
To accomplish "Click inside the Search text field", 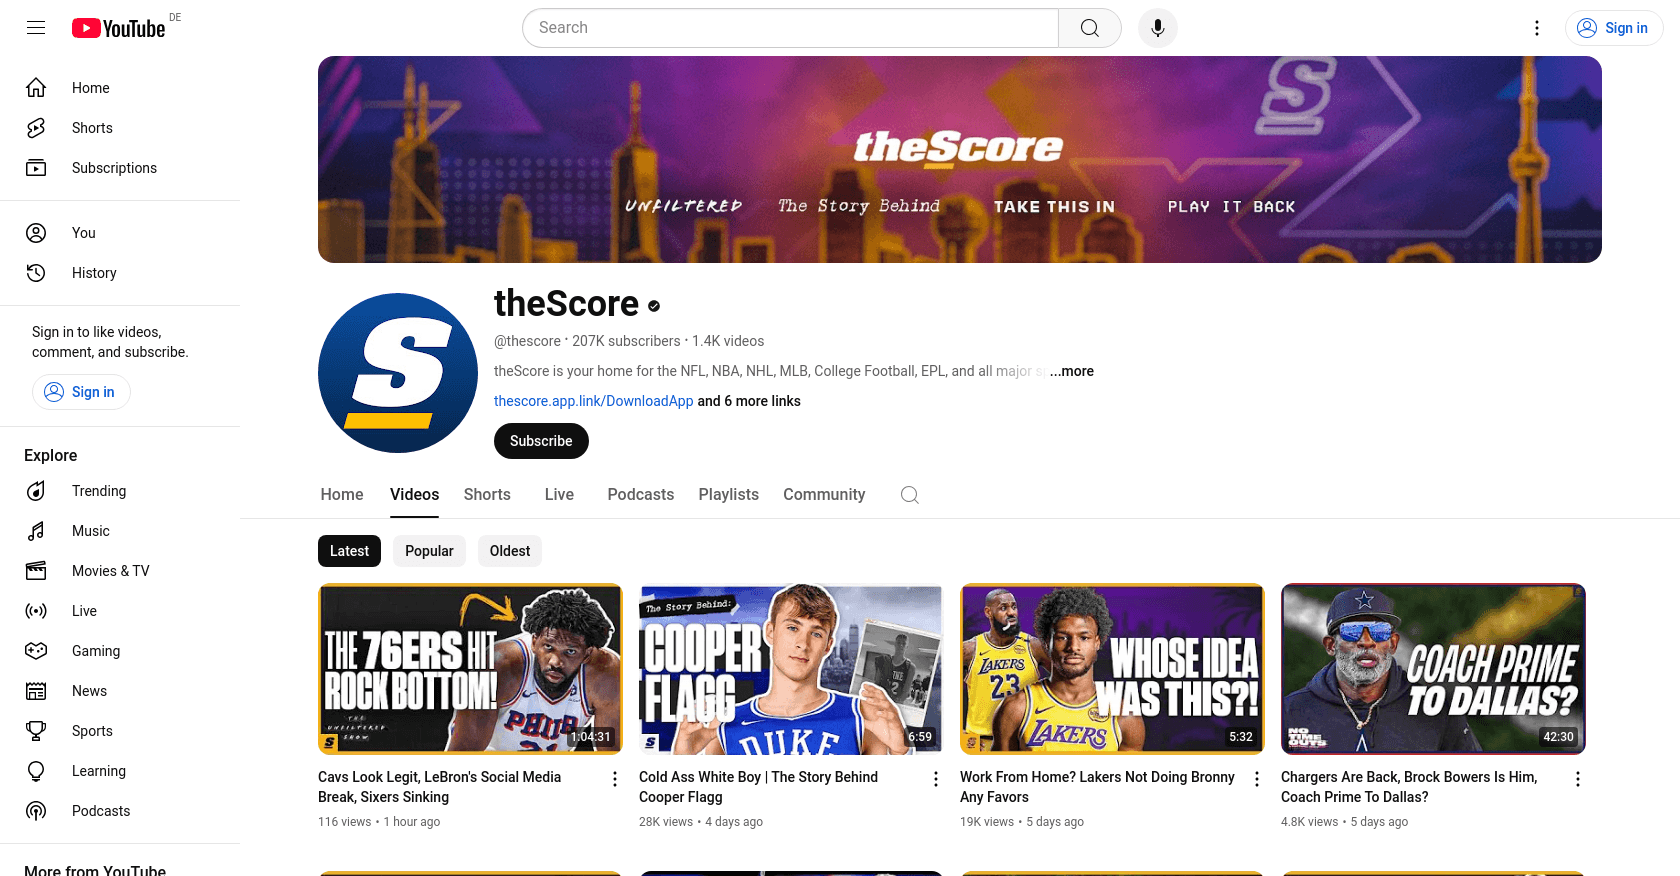I will [x=790, y=28].
